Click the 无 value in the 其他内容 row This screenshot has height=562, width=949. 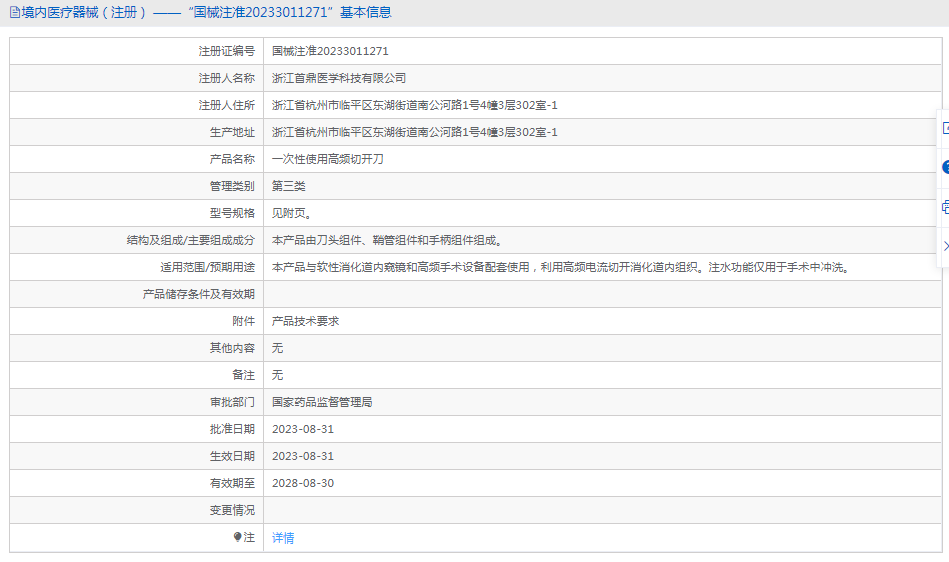pos(277,348)
